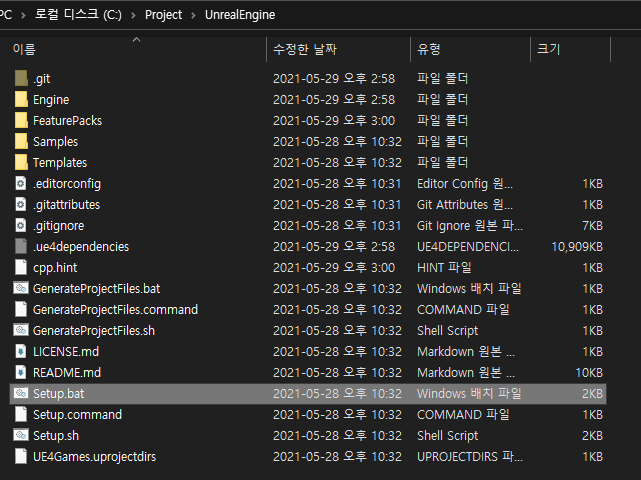The image size is (641, 480).
Task: Select the Setup.command file name
Action: (77, 415)
